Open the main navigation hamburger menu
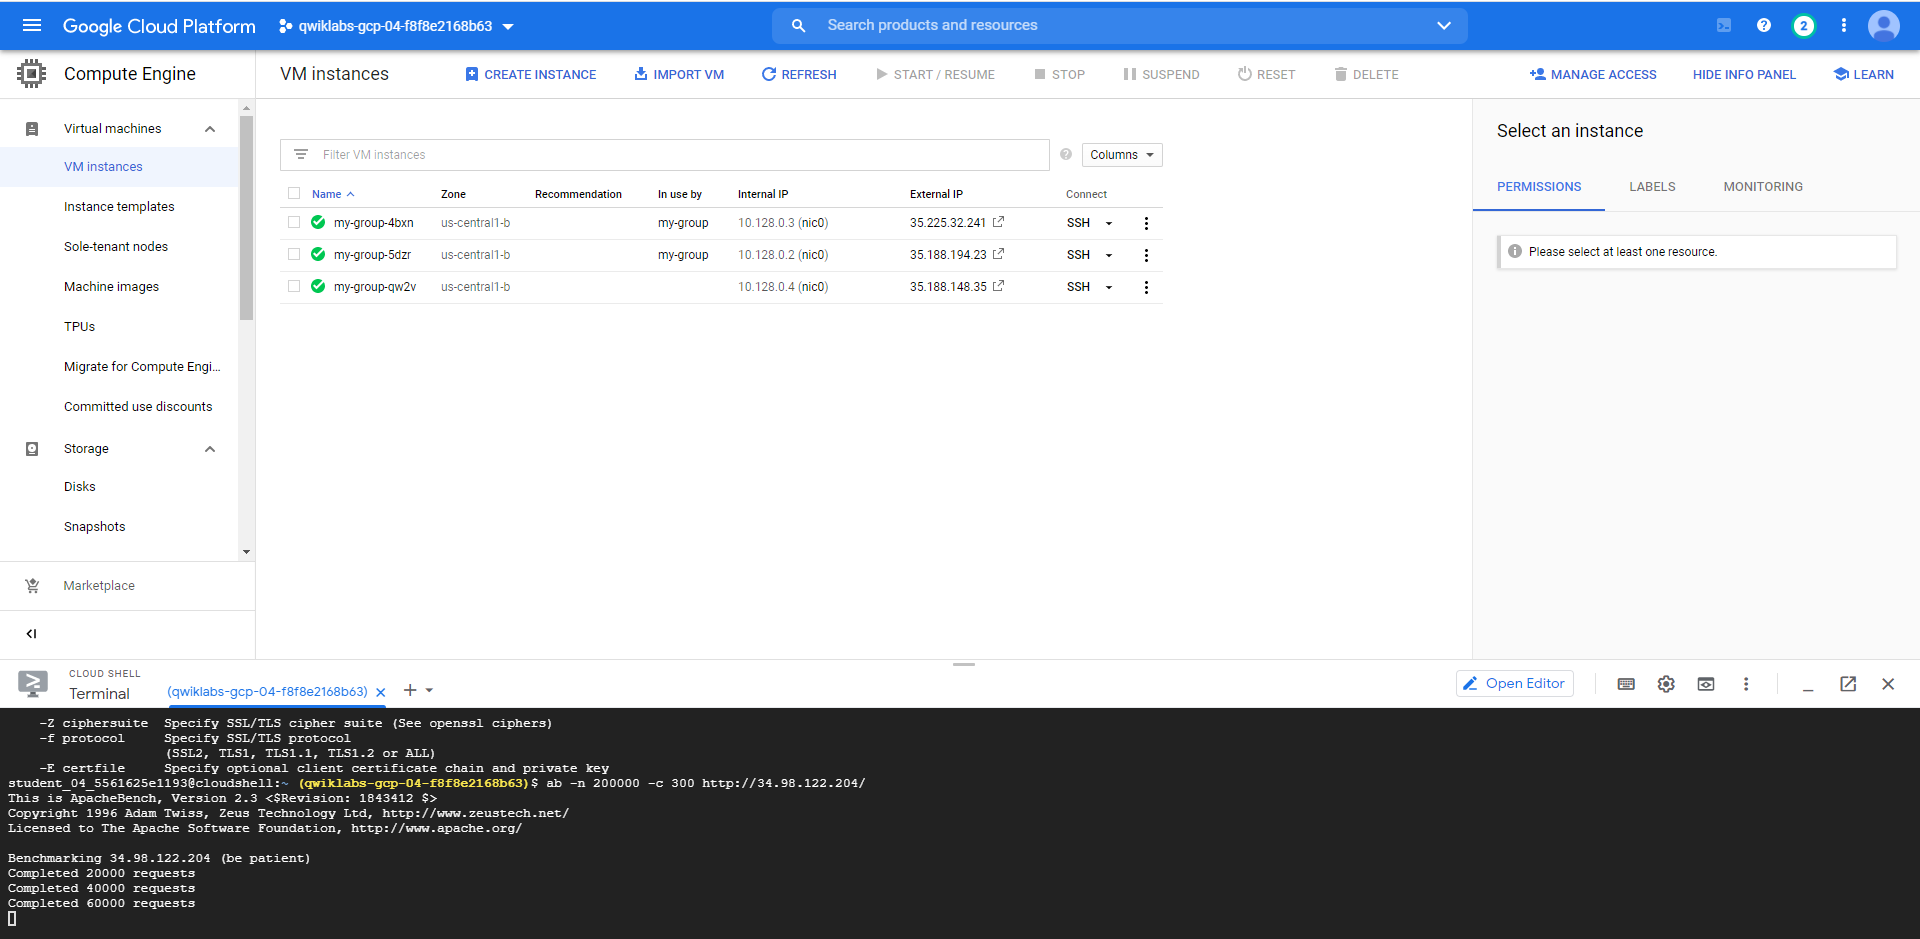The width and height of the screenshot is (1920, 939). 32,25
